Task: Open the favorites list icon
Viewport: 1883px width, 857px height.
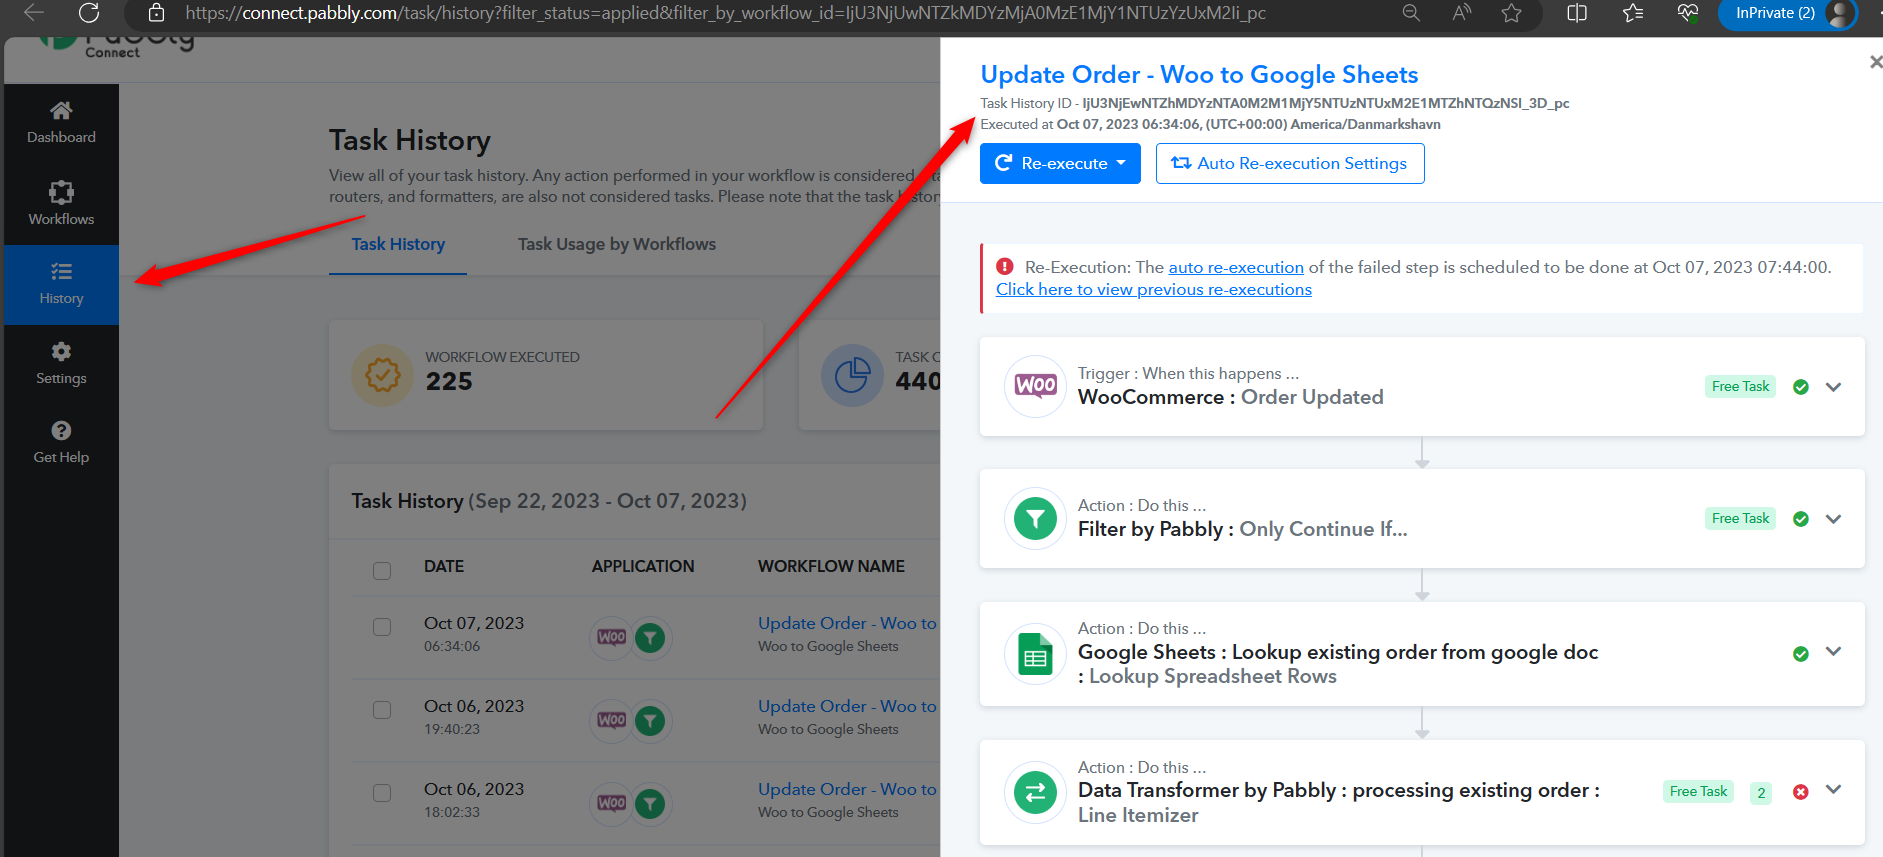Action: (x=1633, y=13)
